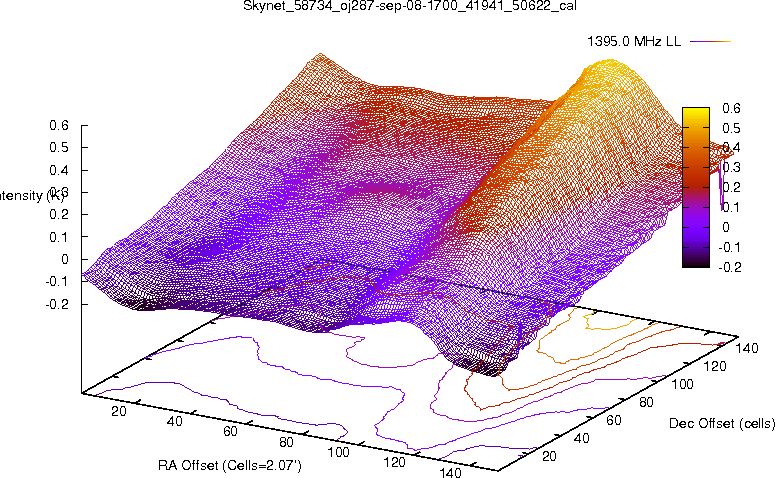Click the '20' tick on the Dec Offset axis
The image size is (775, 478).
549,456
